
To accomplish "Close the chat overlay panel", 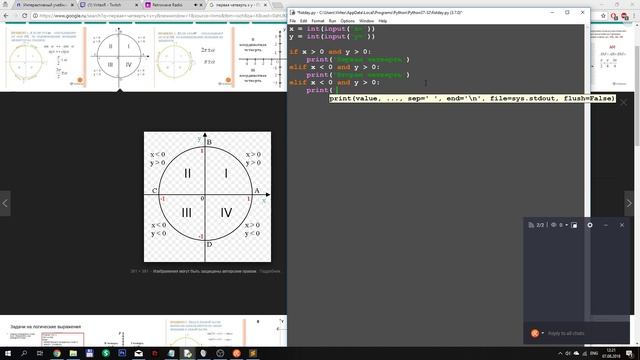I will (622, 225).
